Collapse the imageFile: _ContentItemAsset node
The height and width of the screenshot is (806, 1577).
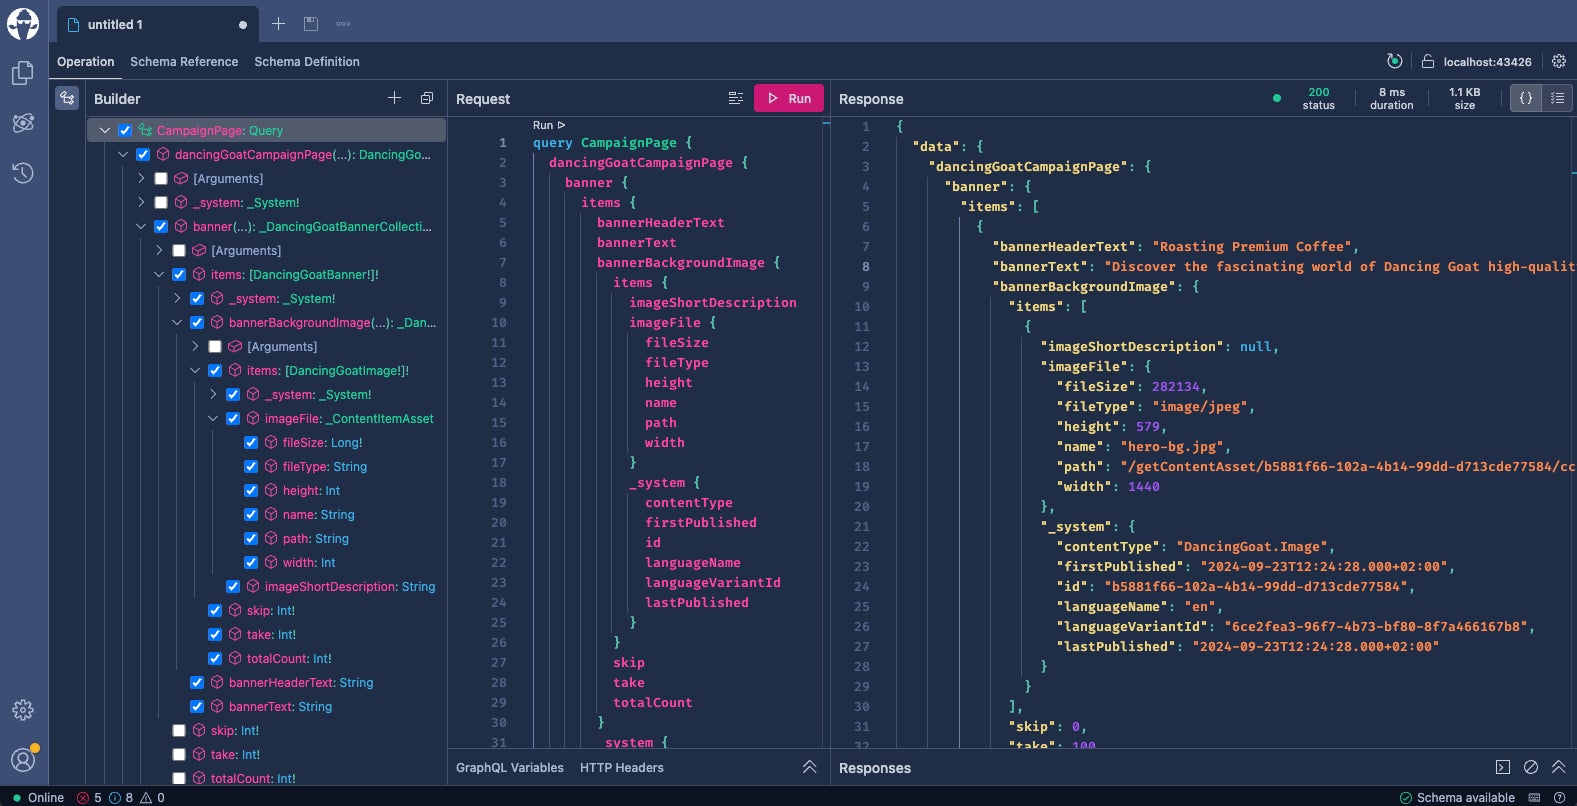pos(213,418)
